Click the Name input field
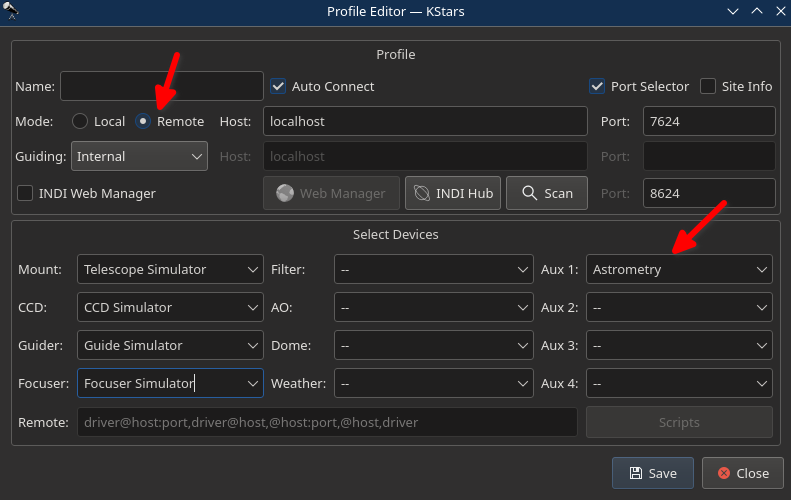The image size is (791, 500). click(161, 86)
